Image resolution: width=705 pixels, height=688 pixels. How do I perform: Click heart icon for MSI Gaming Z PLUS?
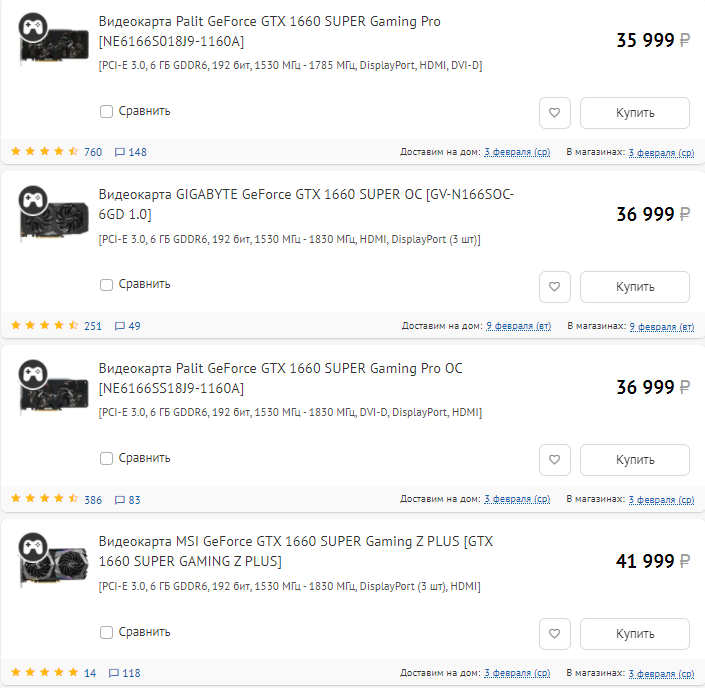point(555,634)
